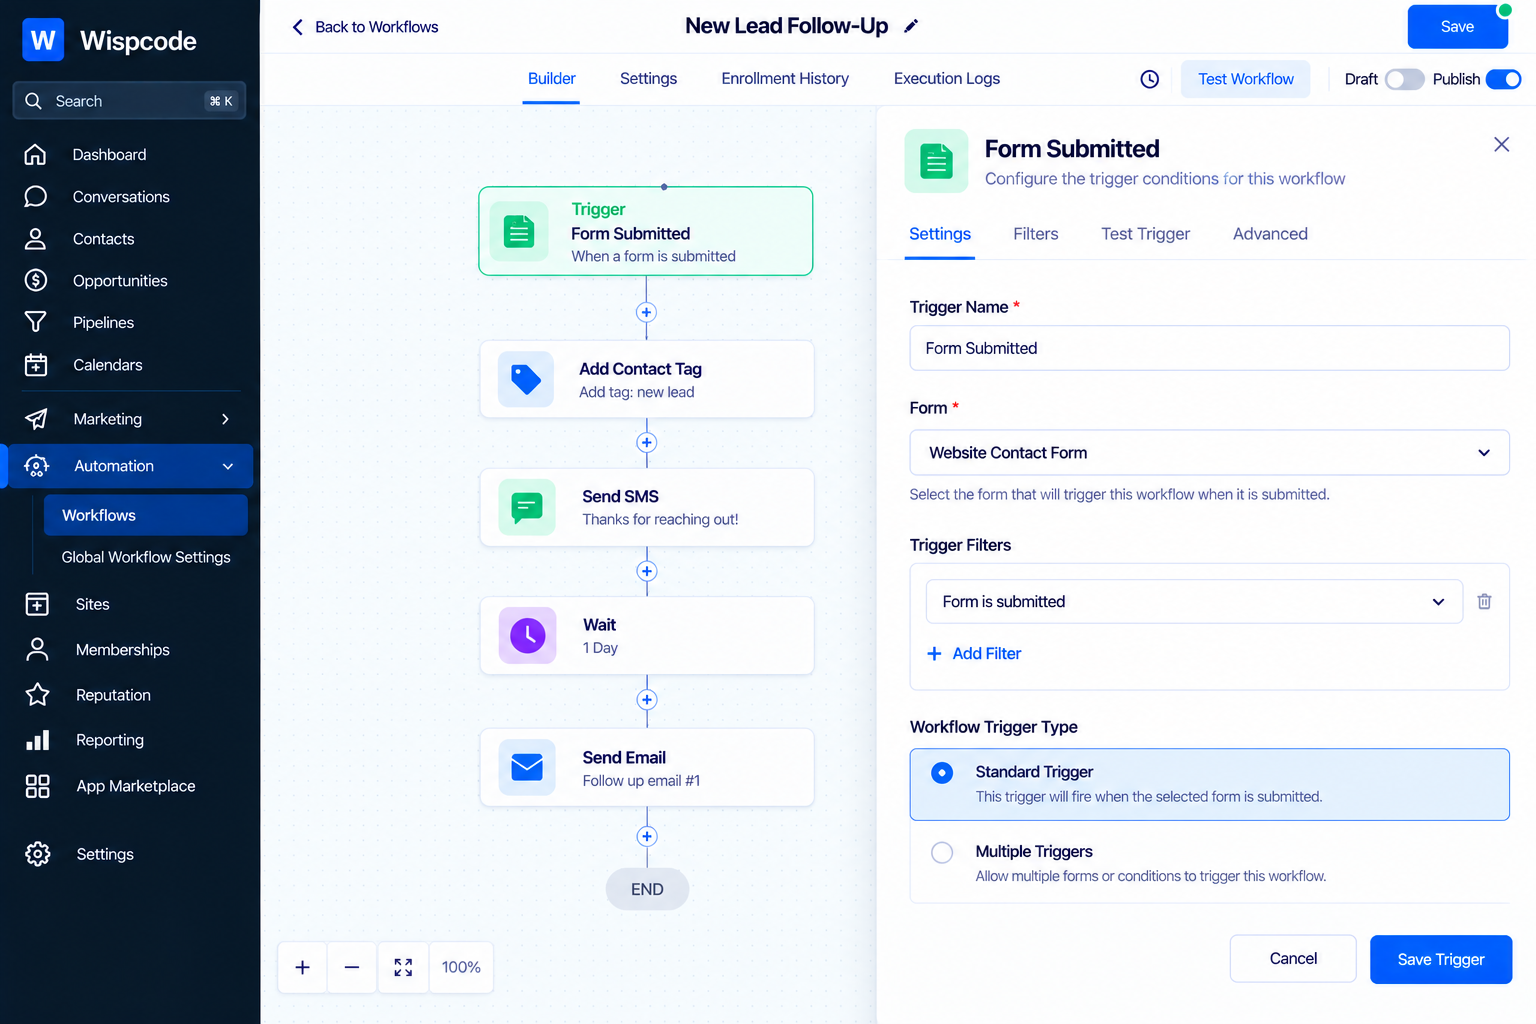Select the trigger panel Settings tab

pyautogui.click(x=940, y=234)
